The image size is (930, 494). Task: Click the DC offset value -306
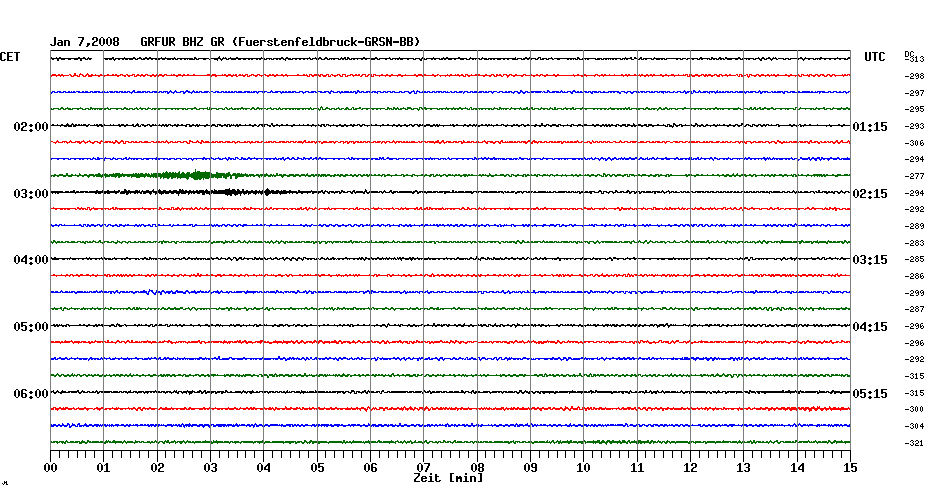pos(915,143)
